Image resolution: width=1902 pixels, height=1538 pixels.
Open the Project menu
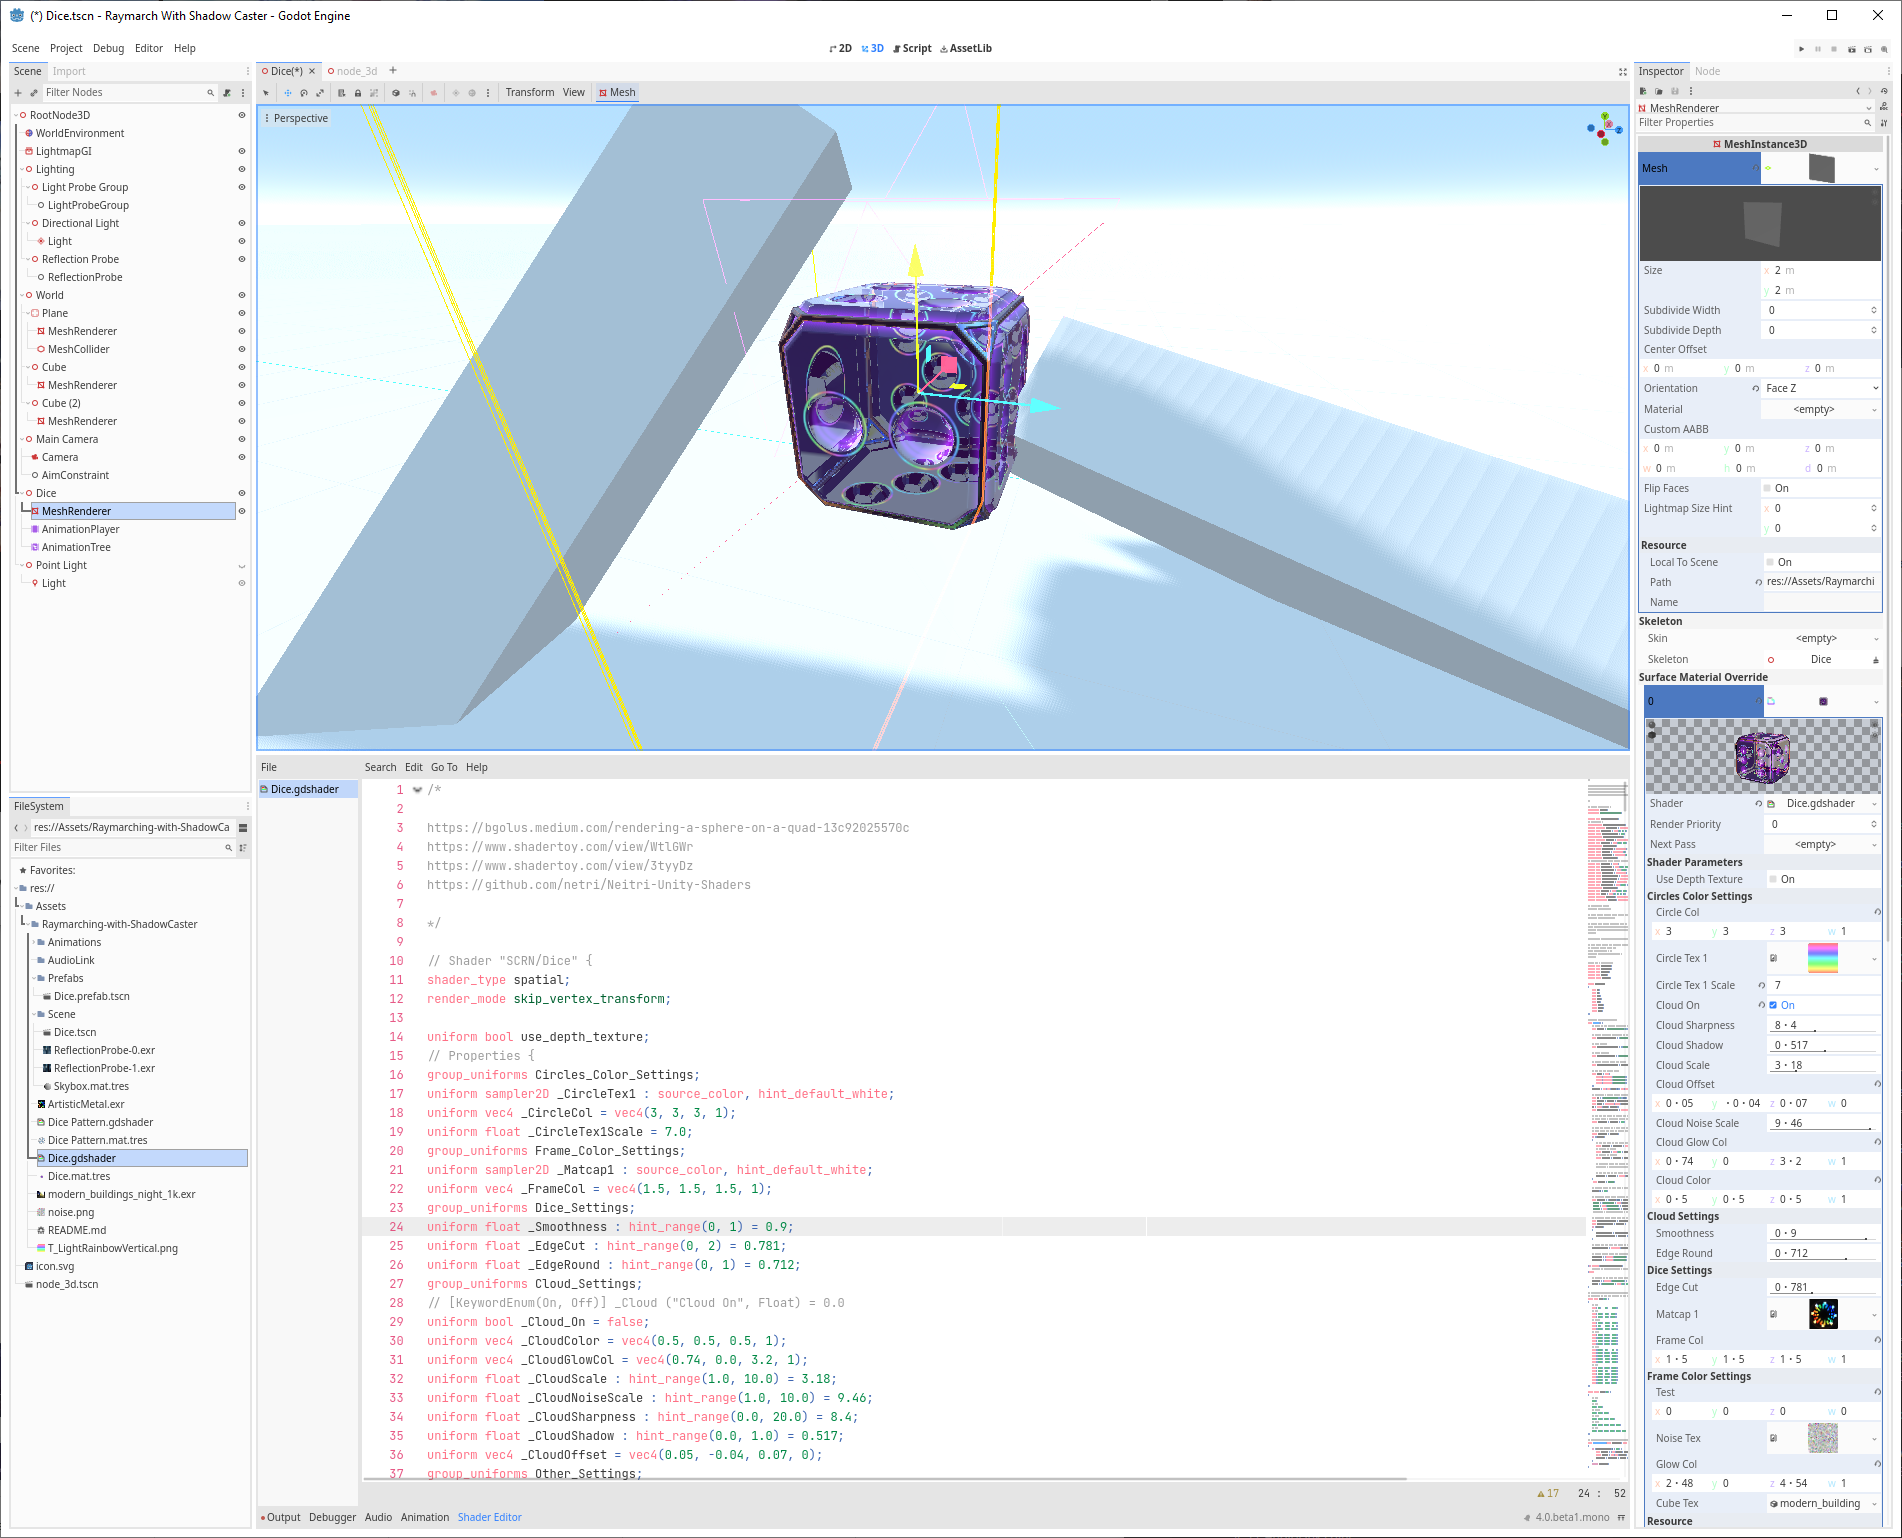[x=66, y=49]
